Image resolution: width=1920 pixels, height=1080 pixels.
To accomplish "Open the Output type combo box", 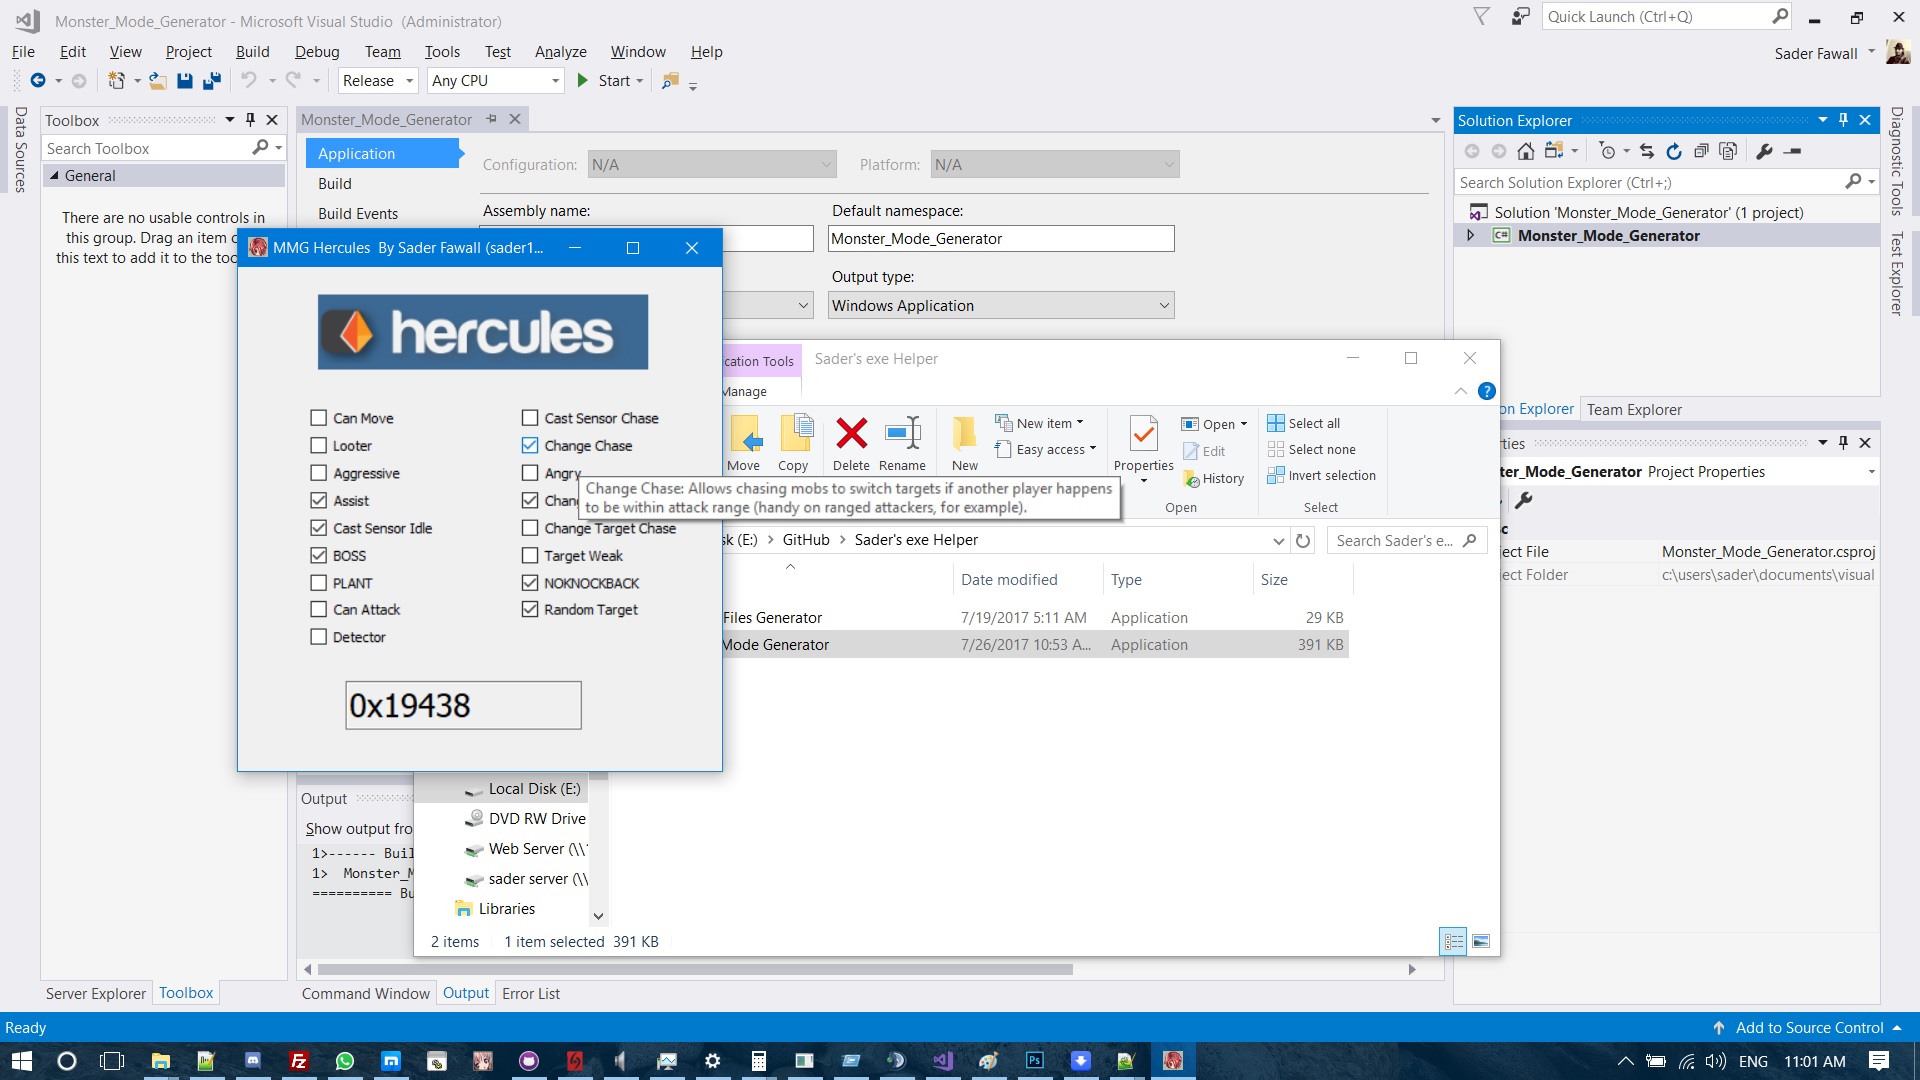I will coord(1001,306).
